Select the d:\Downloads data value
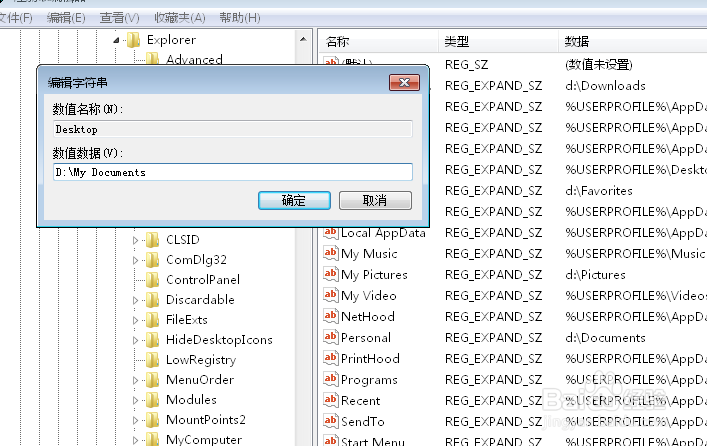Screen dimensions: 707x446 (x=605, y=86)
